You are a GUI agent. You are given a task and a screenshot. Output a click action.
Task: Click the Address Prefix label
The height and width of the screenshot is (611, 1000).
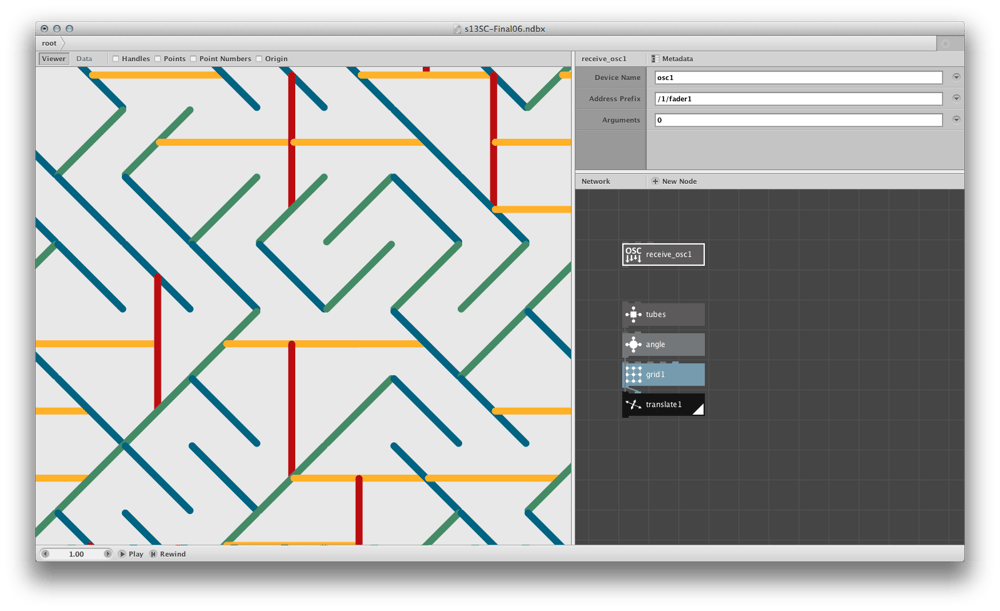[x=615, y=99]
